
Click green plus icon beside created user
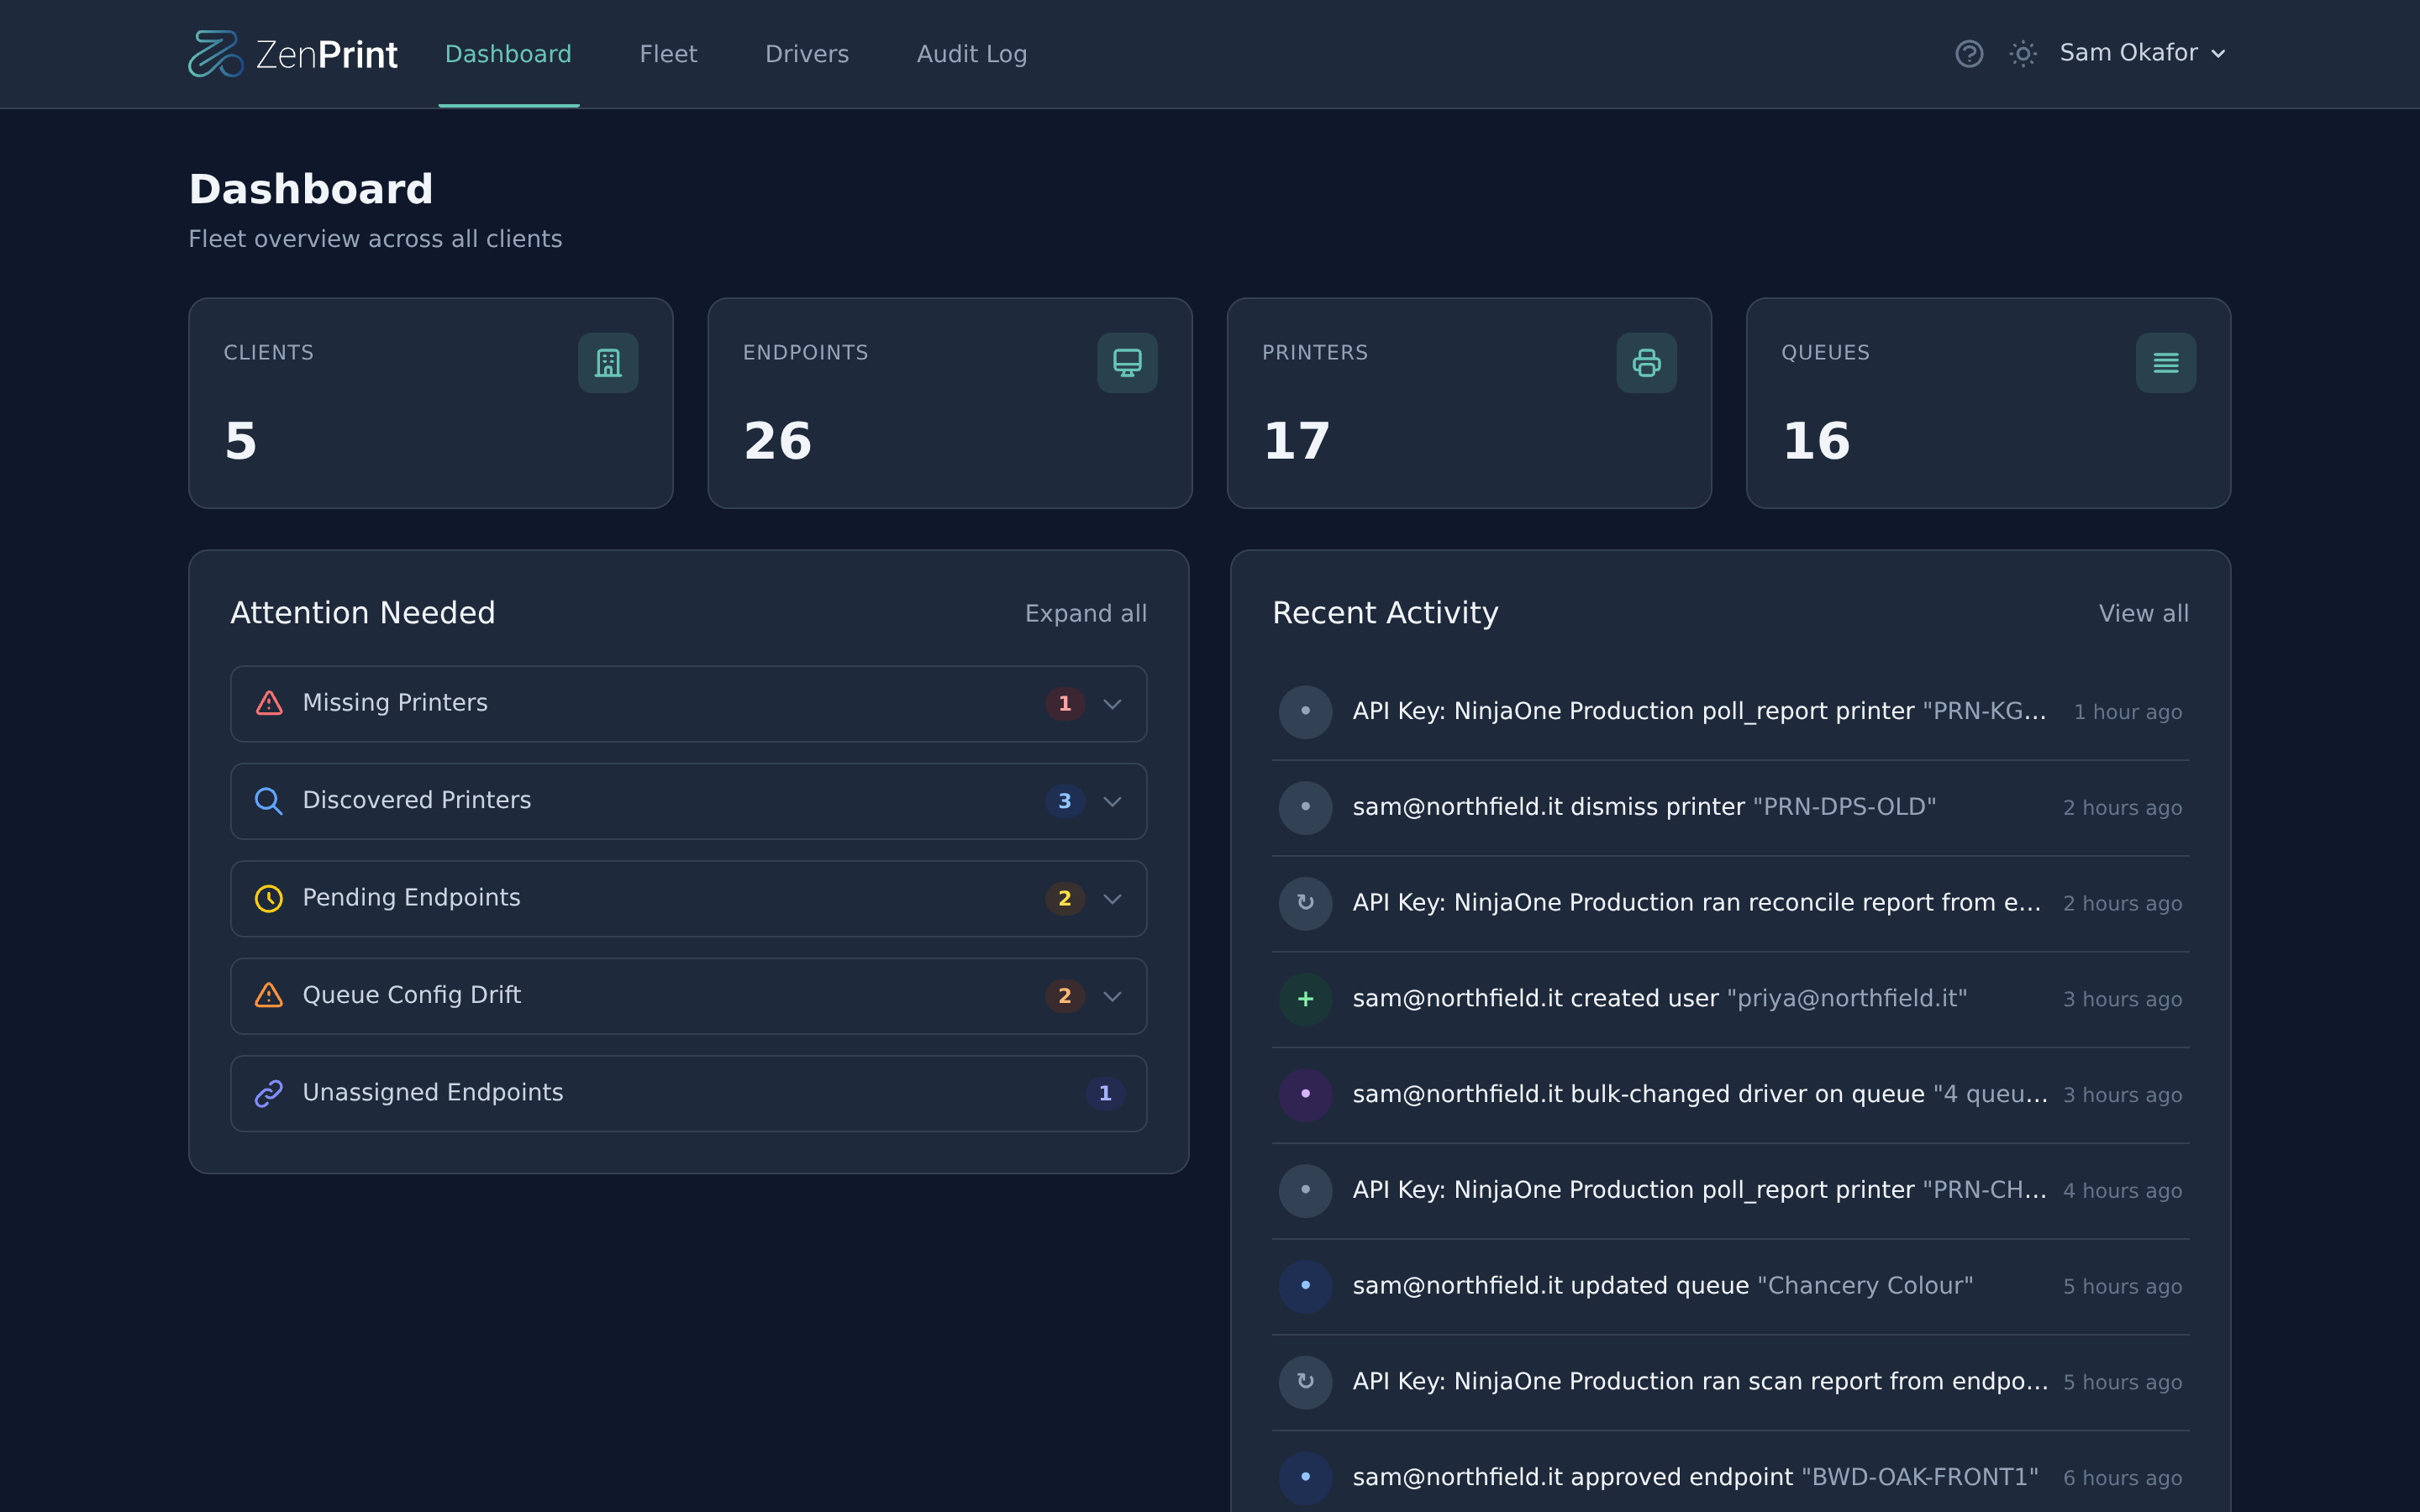[1305, 999]
